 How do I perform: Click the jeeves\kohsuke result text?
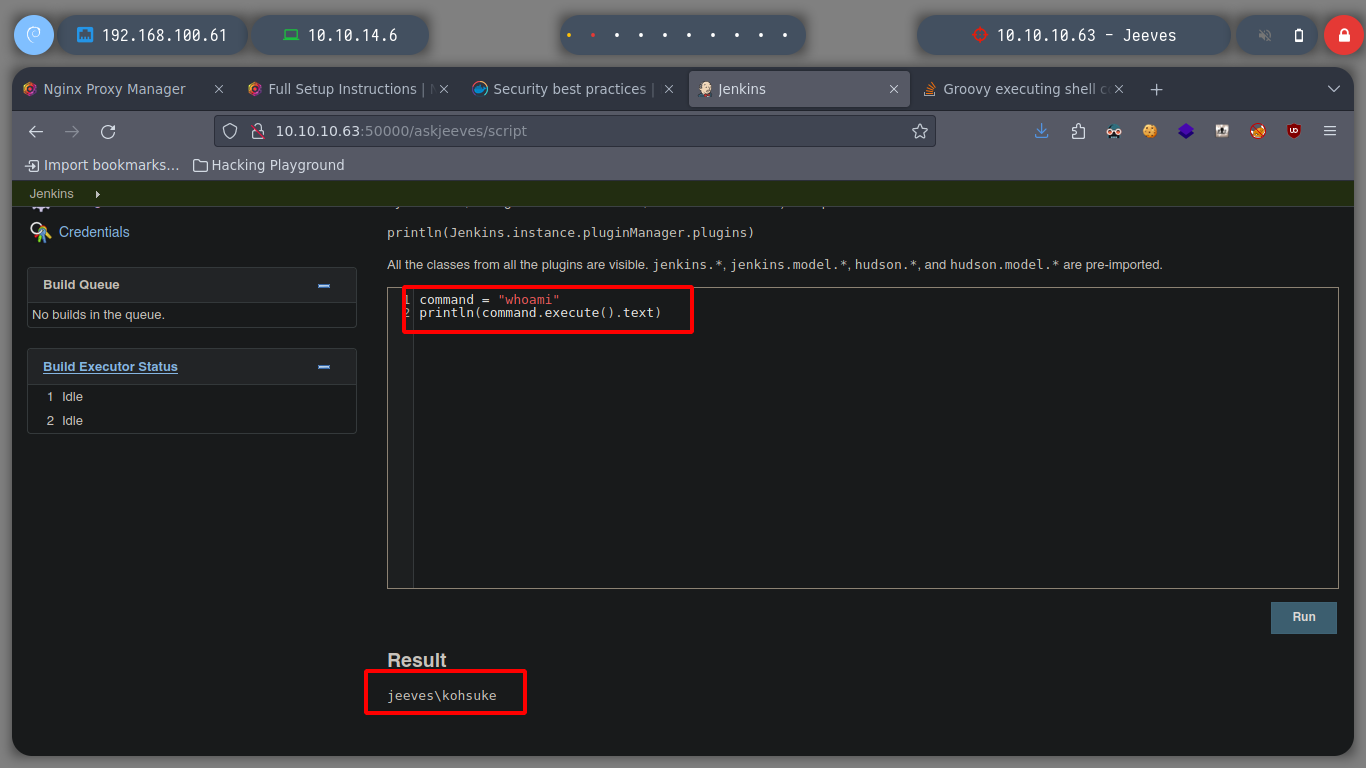pyautogui.click(x=442, y=695)
